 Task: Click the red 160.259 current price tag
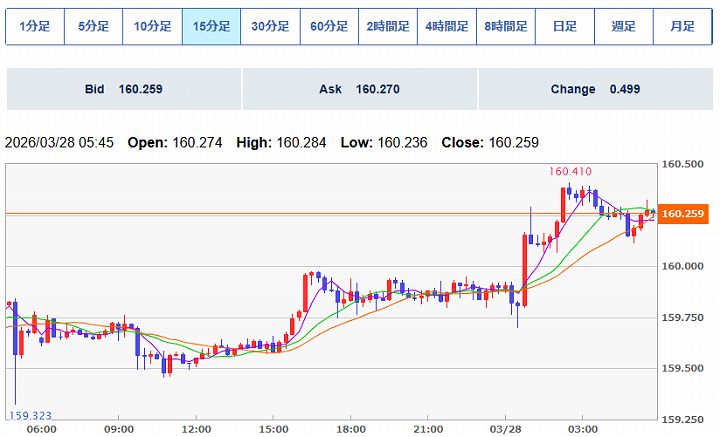pyautogui.click(x=684, y=214)
